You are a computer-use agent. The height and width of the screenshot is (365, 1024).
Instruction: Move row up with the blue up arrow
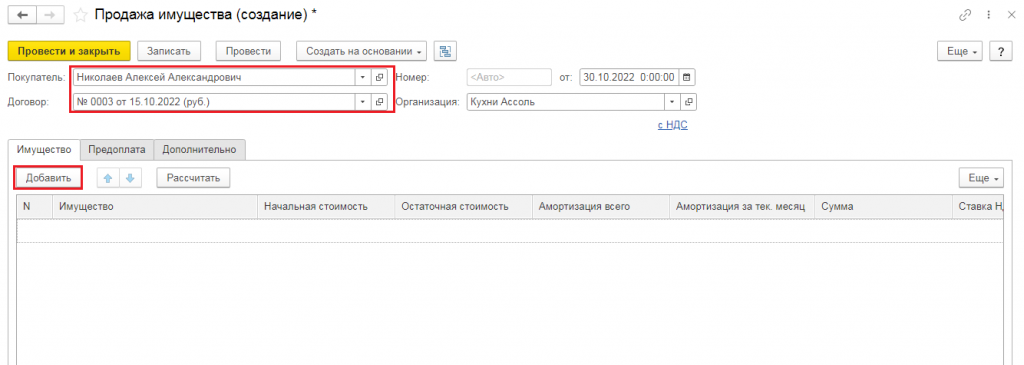click(108, 178)
